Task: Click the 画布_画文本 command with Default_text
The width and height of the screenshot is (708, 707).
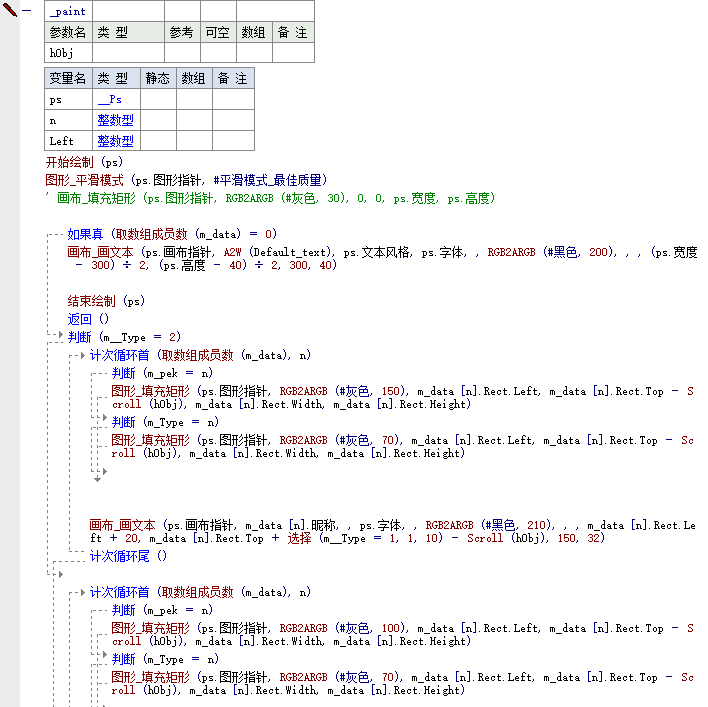Action: click(100, 252)
